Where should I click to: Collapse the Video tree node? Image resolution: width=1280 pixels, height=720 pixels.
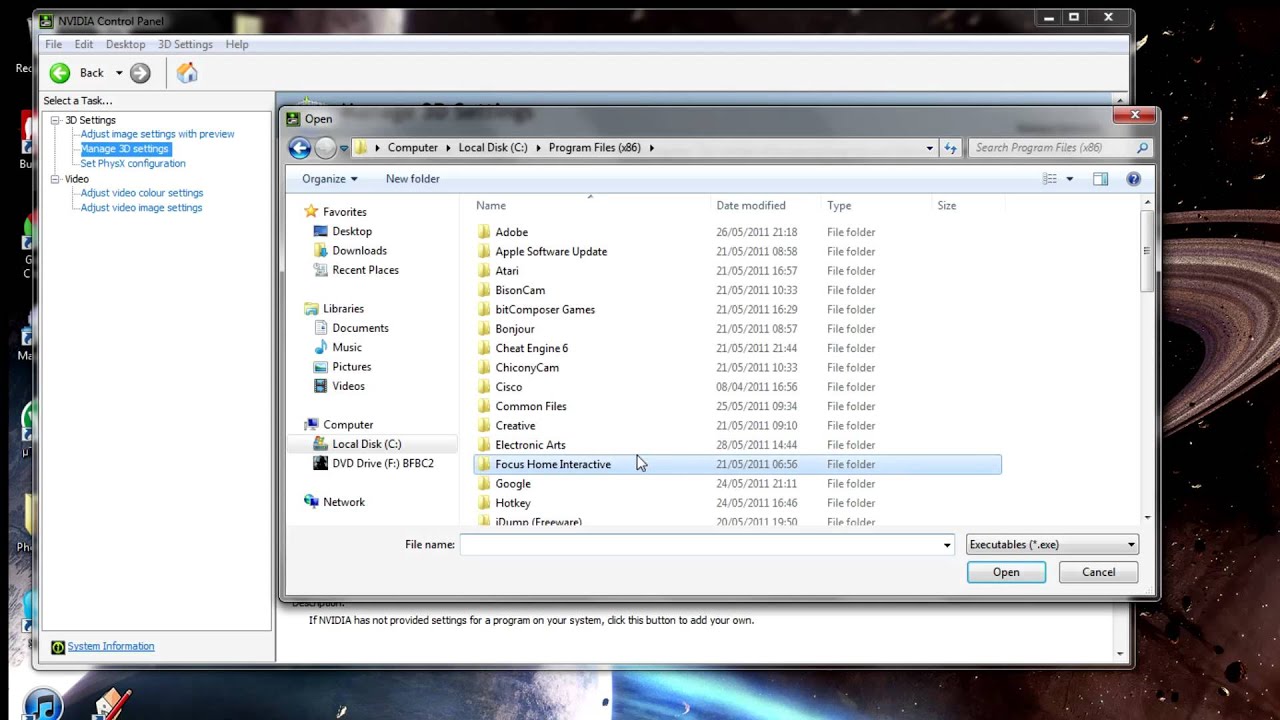pos(56,179)
